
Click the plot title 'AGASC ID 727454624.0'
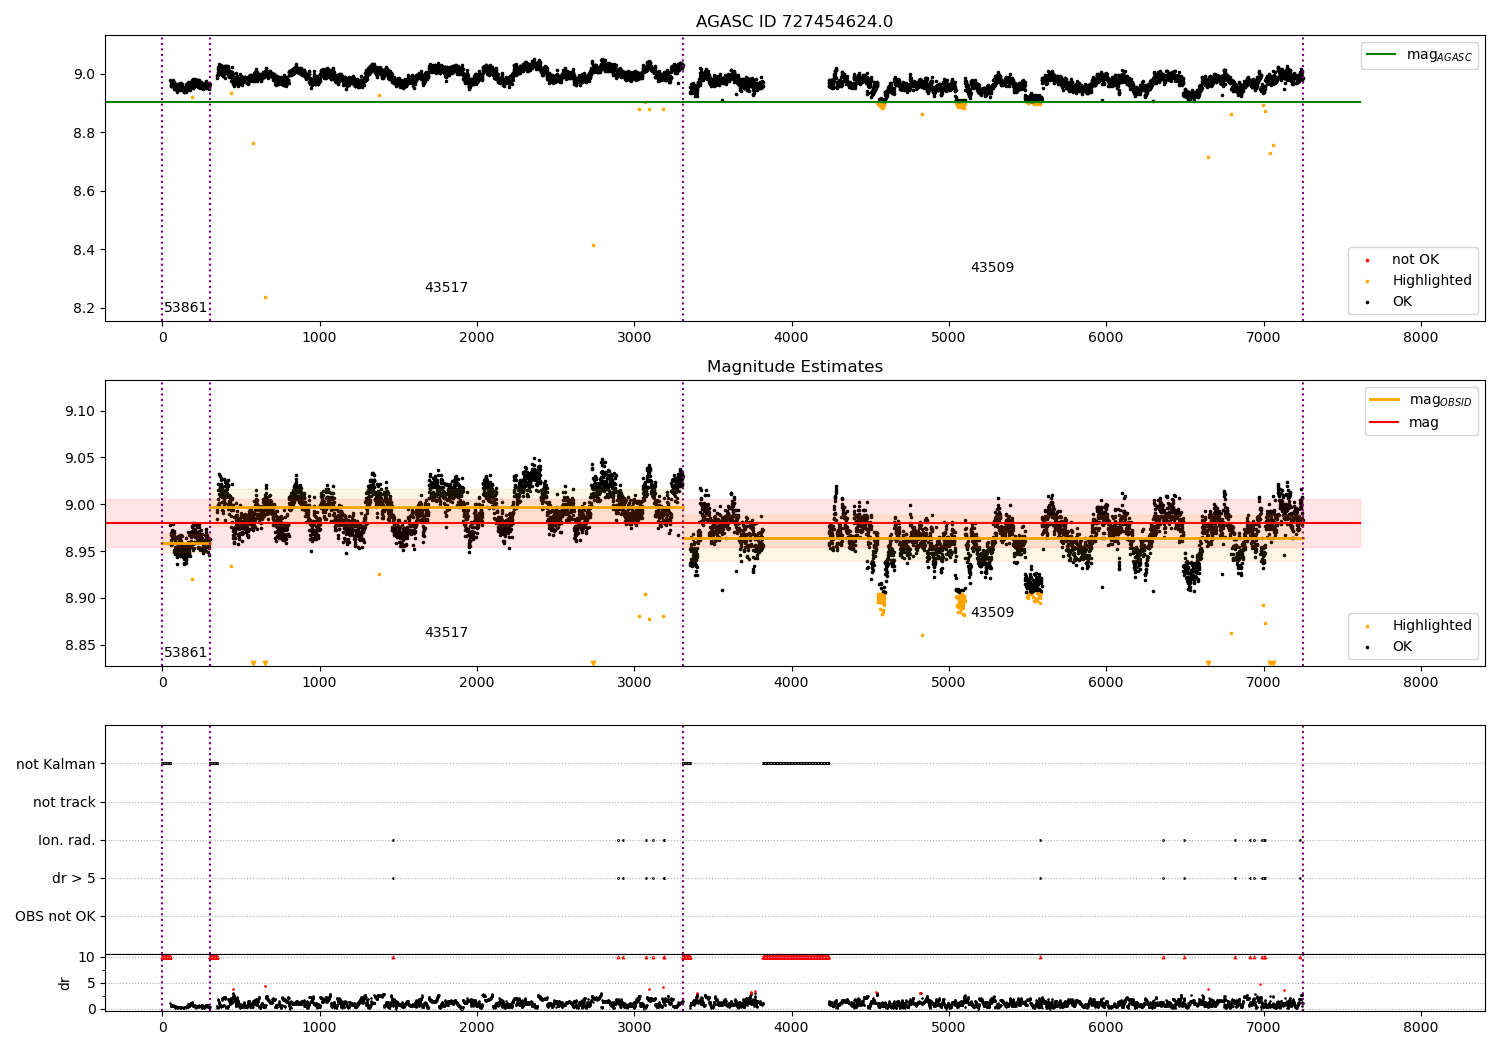click(x=794, y=22)
